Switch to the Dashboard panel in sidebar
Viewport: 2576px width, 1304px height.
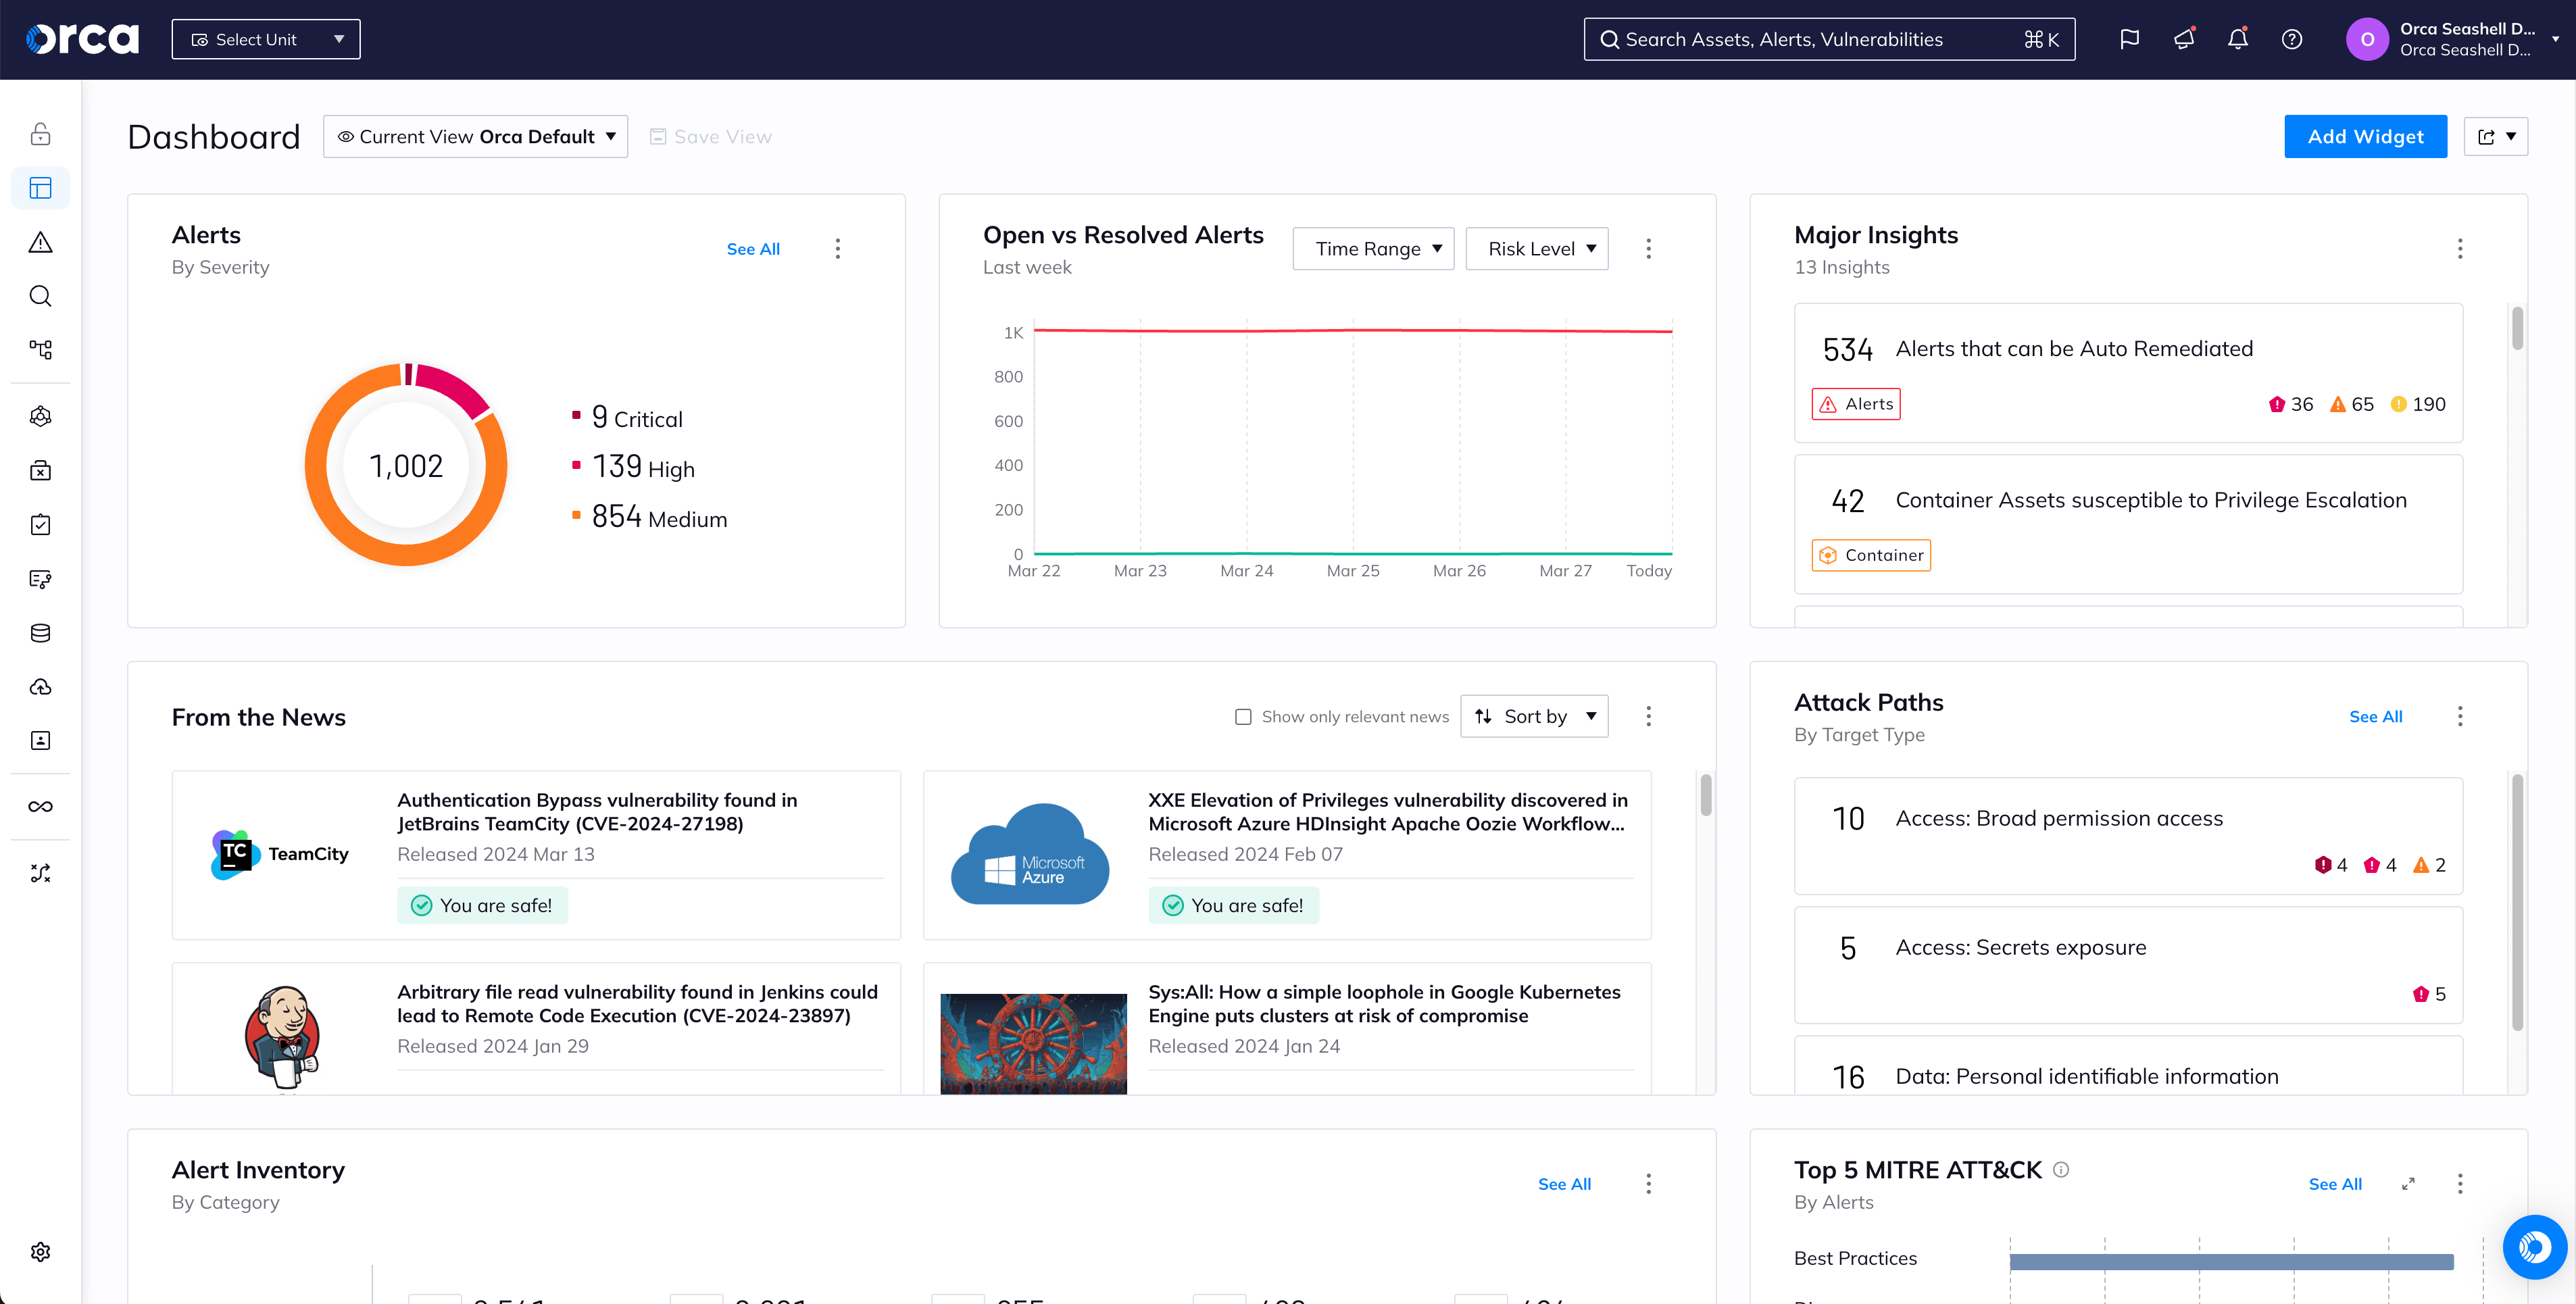[x=40, y=187]
